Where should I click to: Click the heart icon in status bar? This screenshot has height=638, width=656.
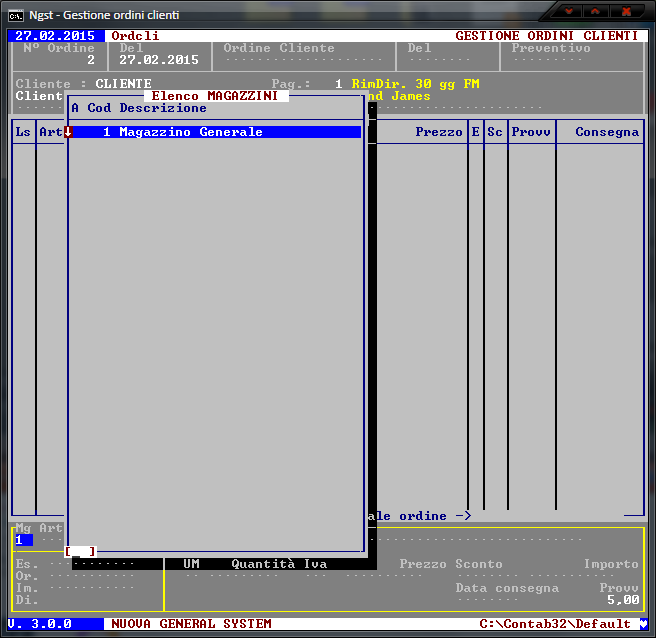point(643,624)
